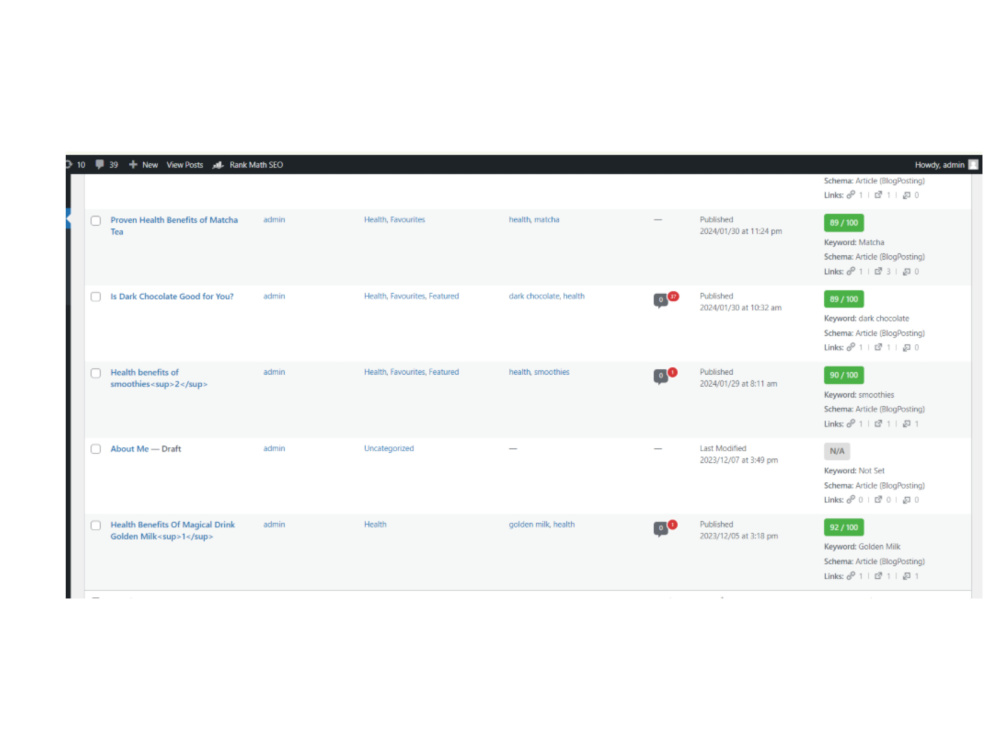Image resolution: width=1000 pixels, height=750 pixels.
Task: Click 'Keyword: Golden Milk' text
Action: click(x=862, y=547)
